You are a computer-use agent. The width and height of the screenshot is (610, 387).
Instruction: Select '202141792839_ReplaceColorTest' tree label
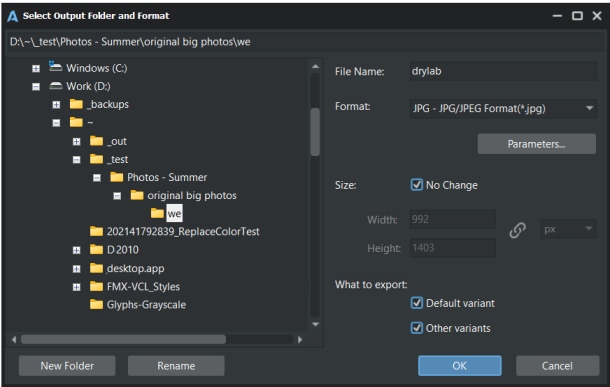pyautogui.click(x=183, y=231)
